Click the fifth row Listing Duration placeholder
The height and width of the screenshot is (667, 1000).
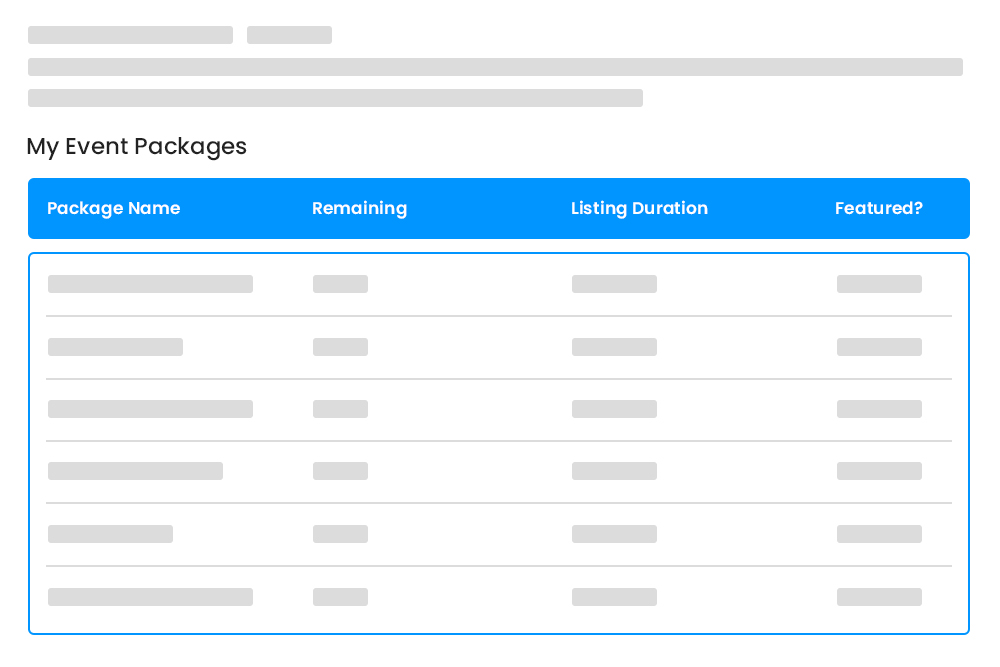[614, 534]
